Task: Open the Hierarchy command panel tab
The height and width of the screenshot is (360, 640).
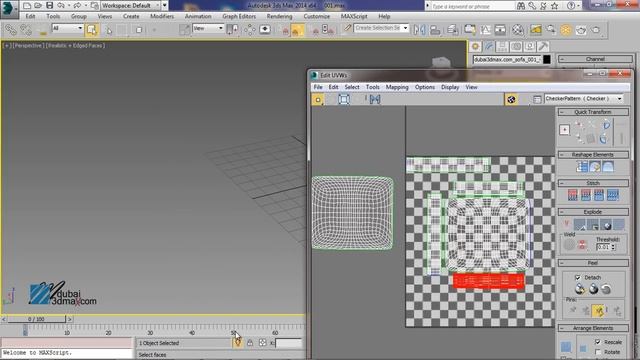Action: [x=502, y=47]
